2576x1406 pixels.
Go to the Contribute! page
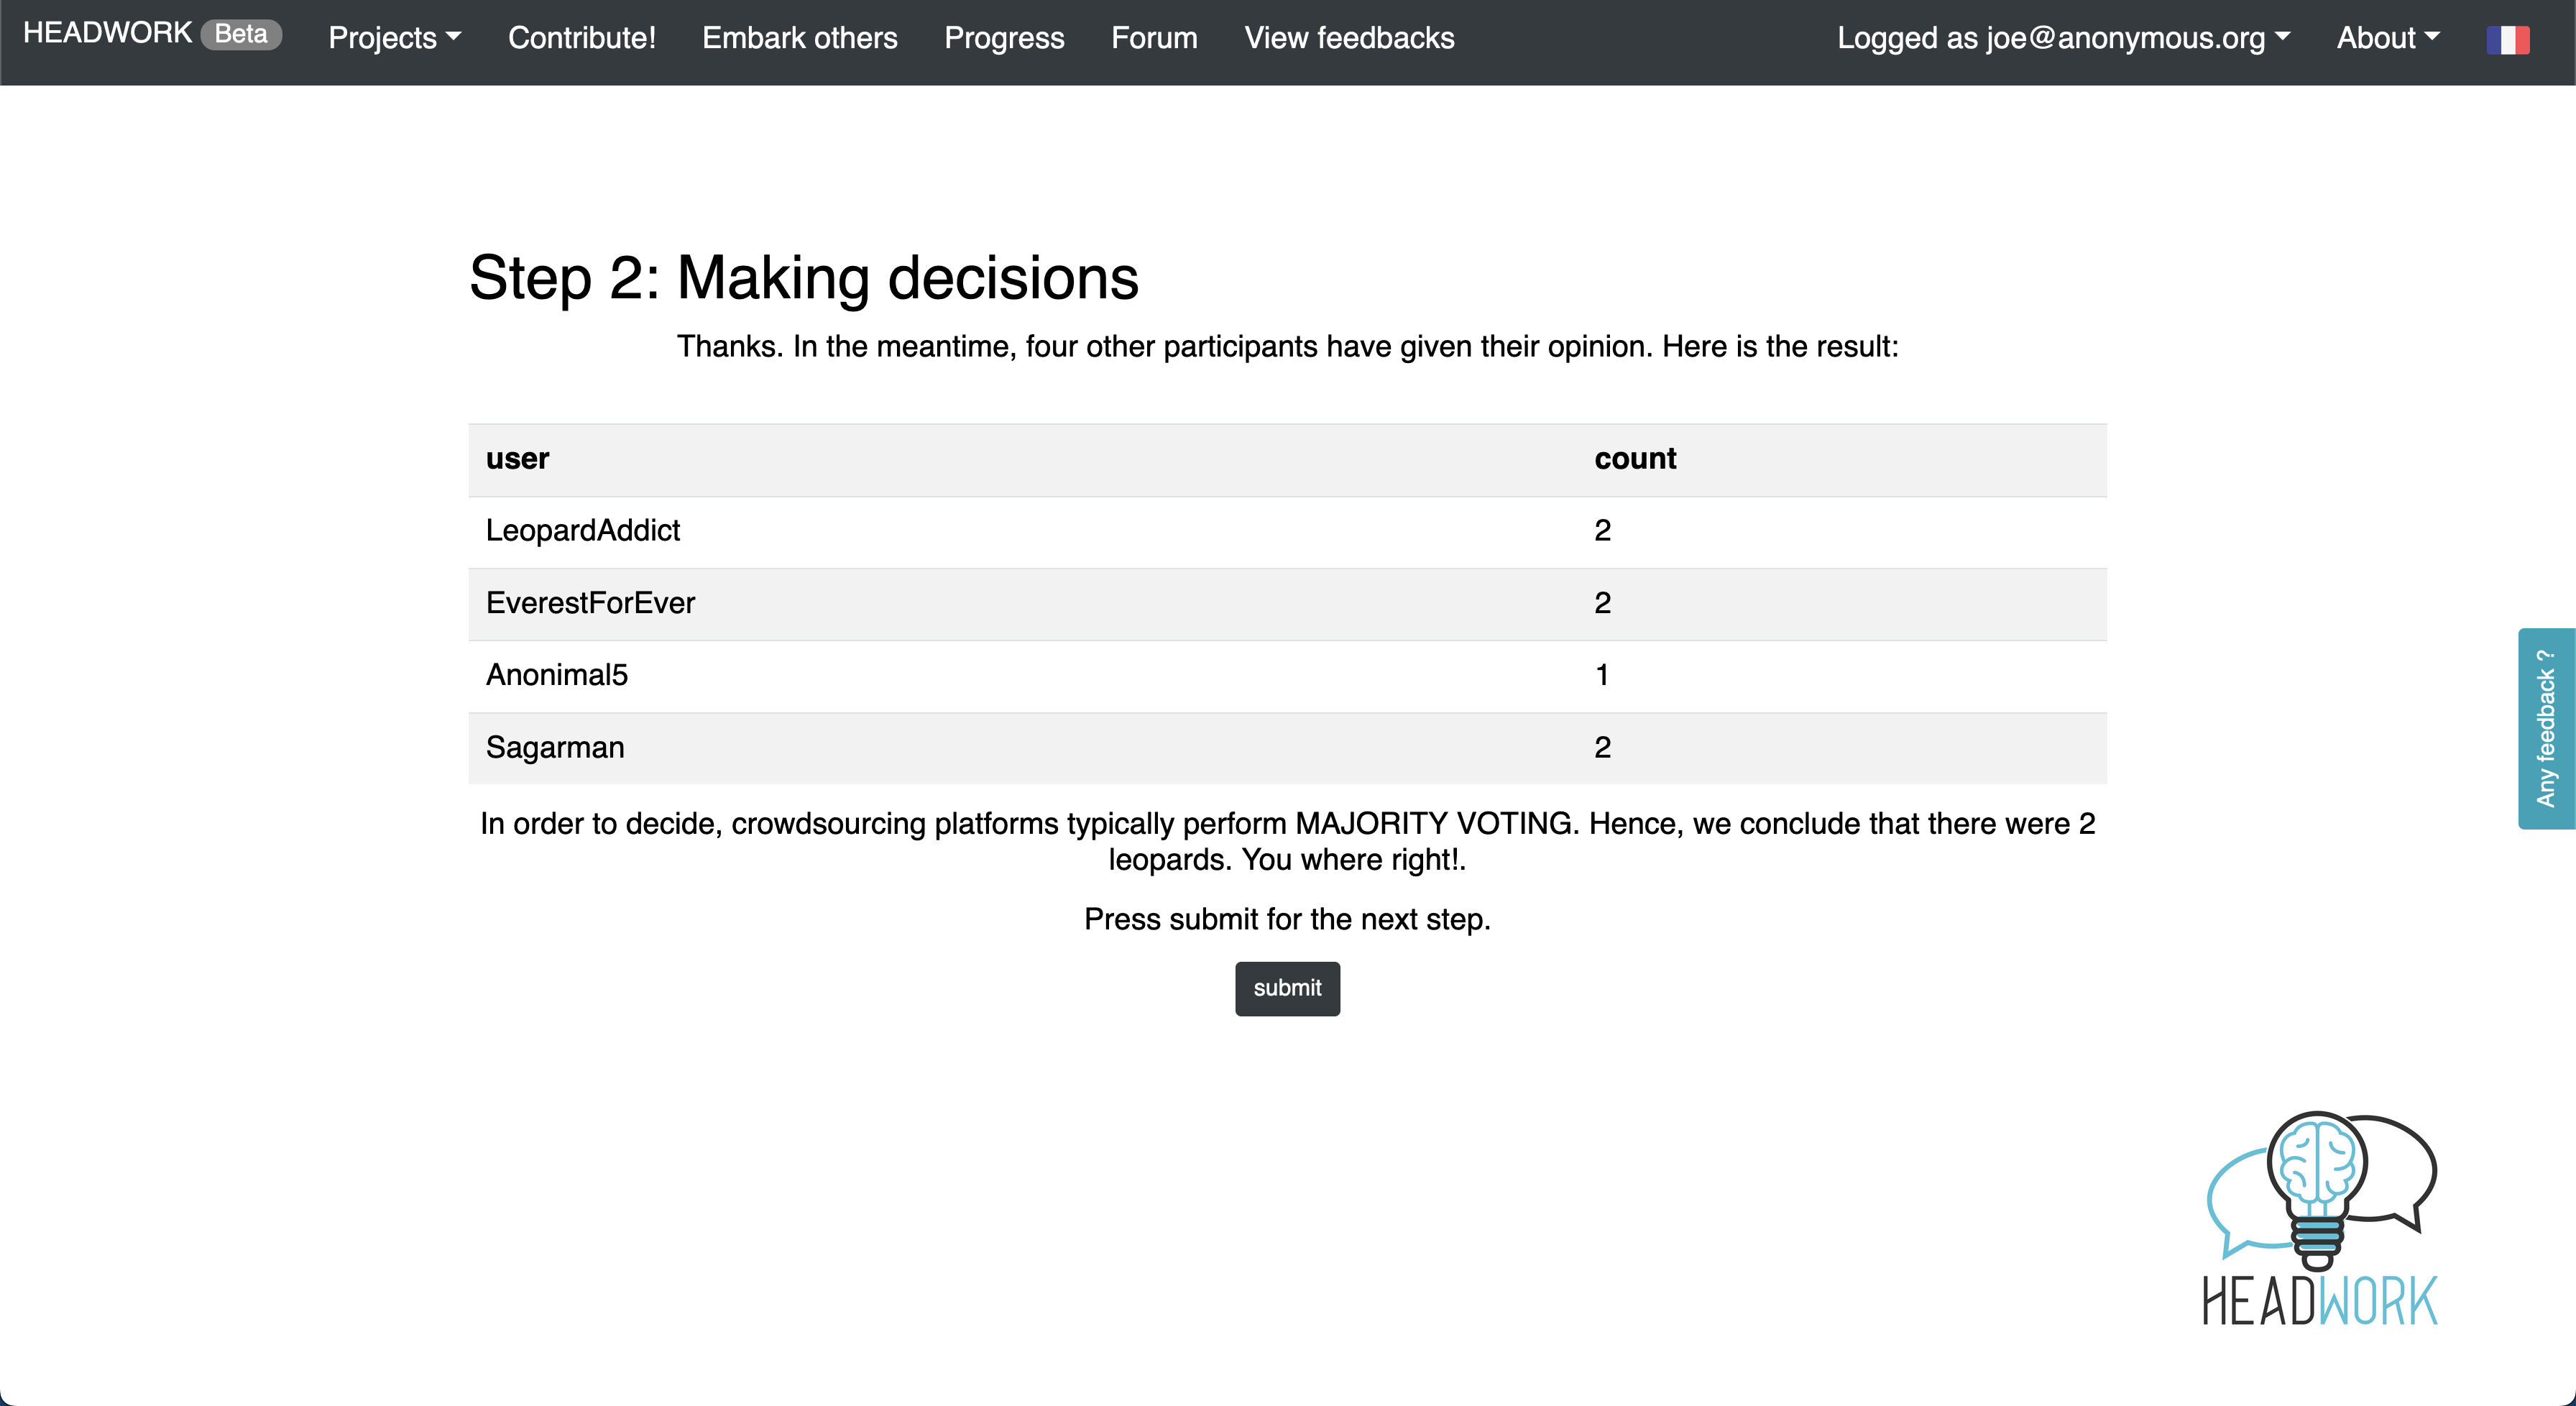pyautogui.click(x=582, y=38)
